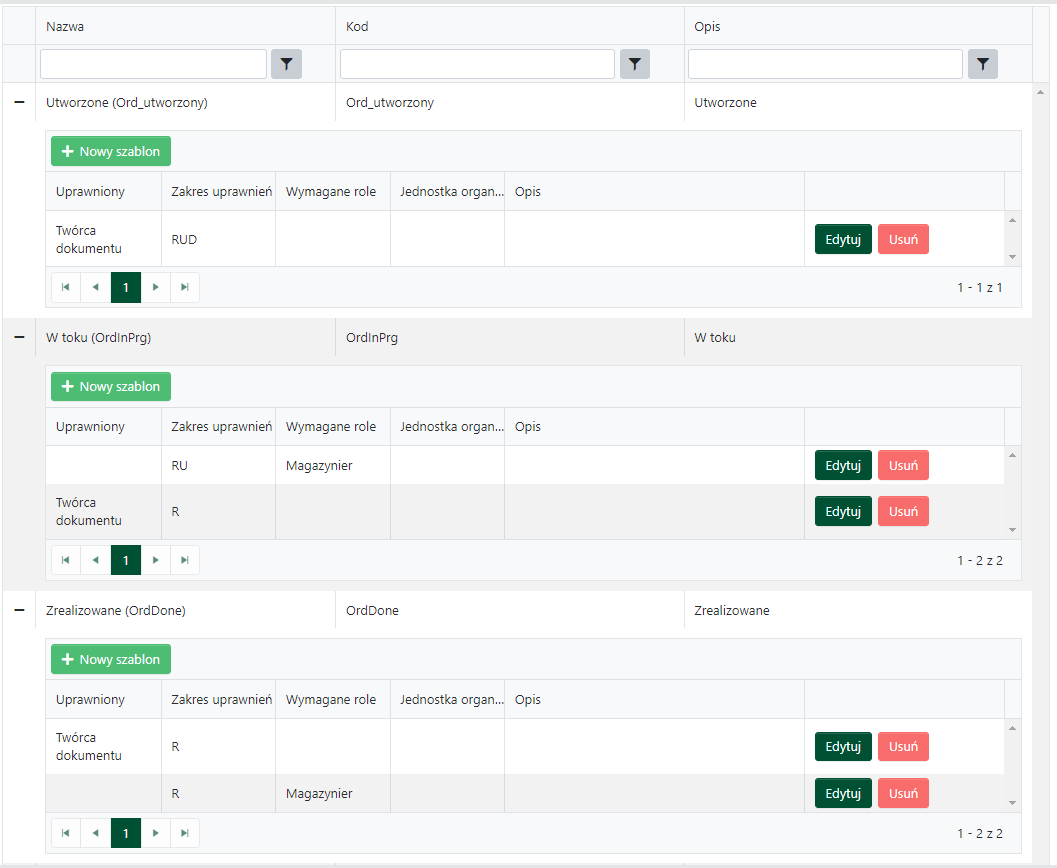Delete Magazynier template in Zrealizowane
Image resolution: width=1057 pixels, height=868 pixels.
point(903,793)
